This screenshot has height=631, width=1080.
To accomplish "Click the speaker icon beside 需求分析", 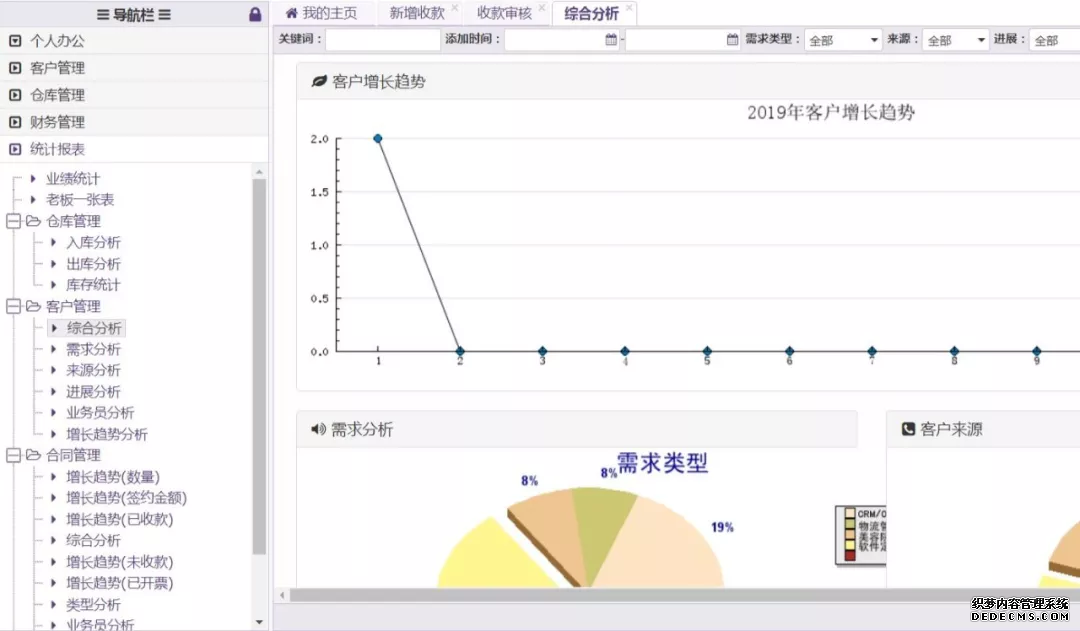I will point(319,429).
